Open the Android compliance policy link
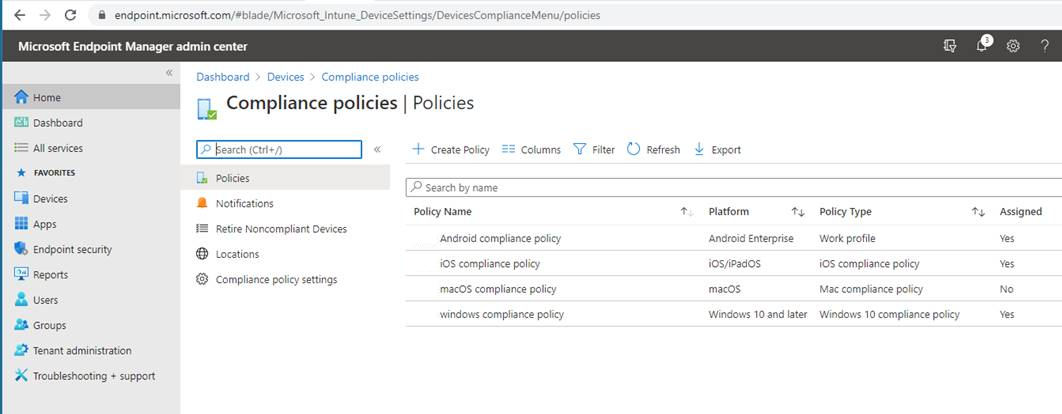Viewport: 1062px width, 414px height. (x=500, y=239)
